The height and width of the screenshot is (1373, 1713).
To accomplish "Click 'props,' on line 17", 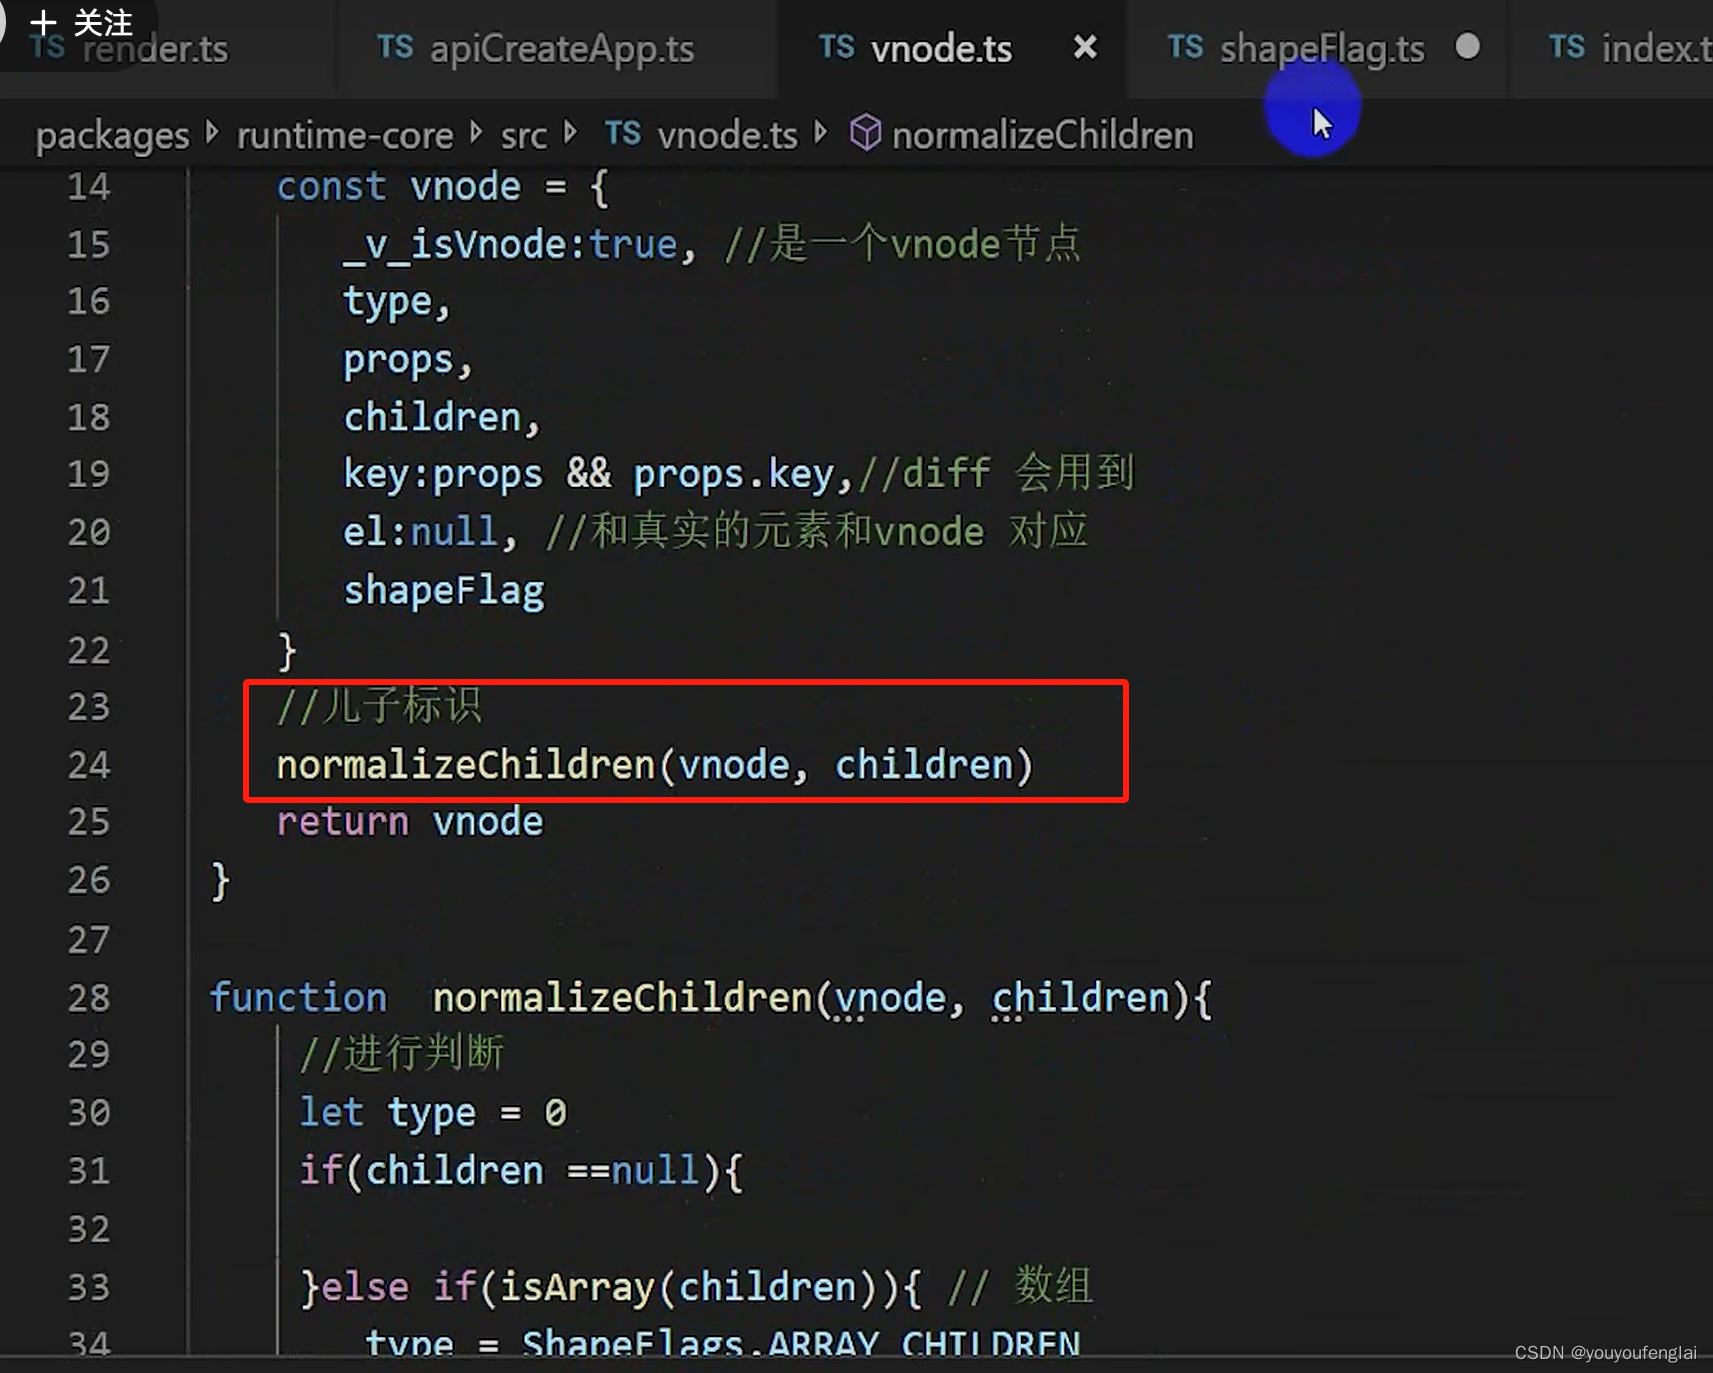I will click(408, 360).
